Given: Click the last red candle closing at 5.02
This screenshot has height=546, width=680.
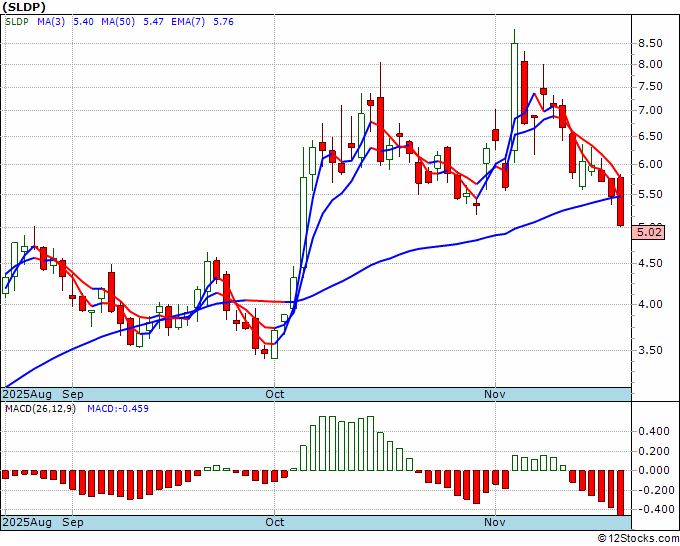Looking at the screenshot, I should tap(621, 201).
